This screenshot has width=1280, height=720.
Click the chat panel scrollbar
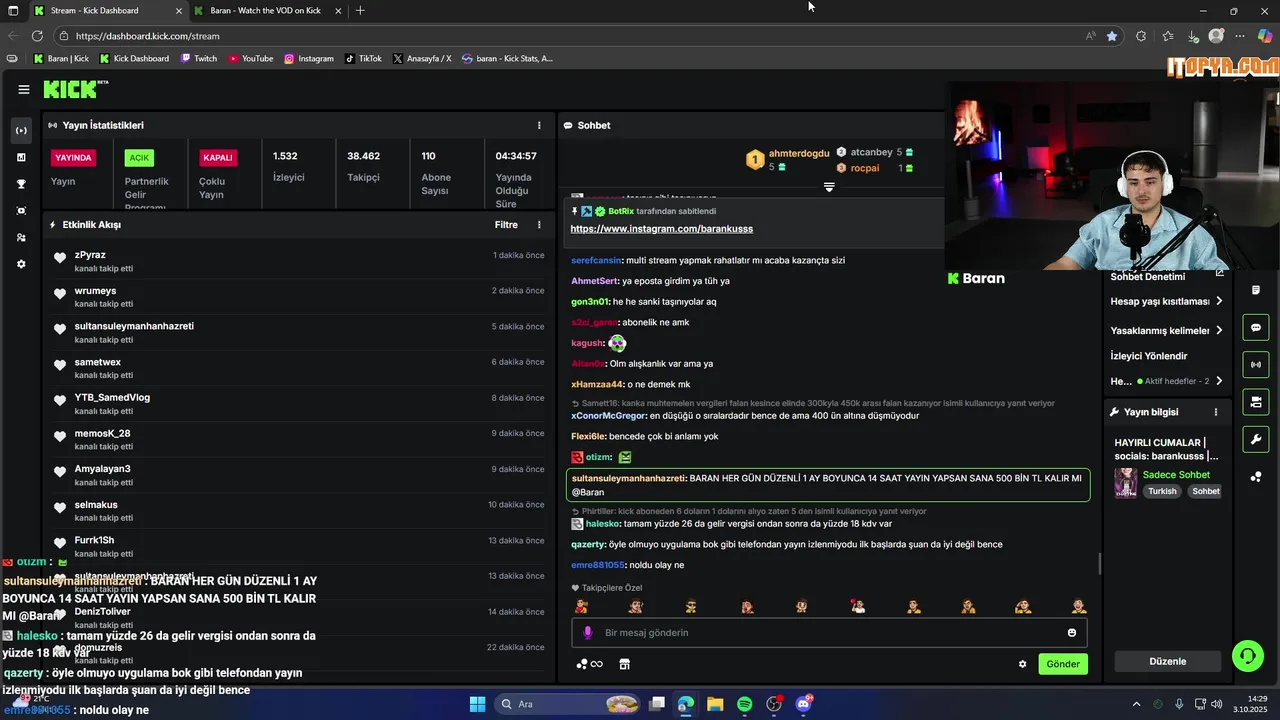[x=1099, y=564]
